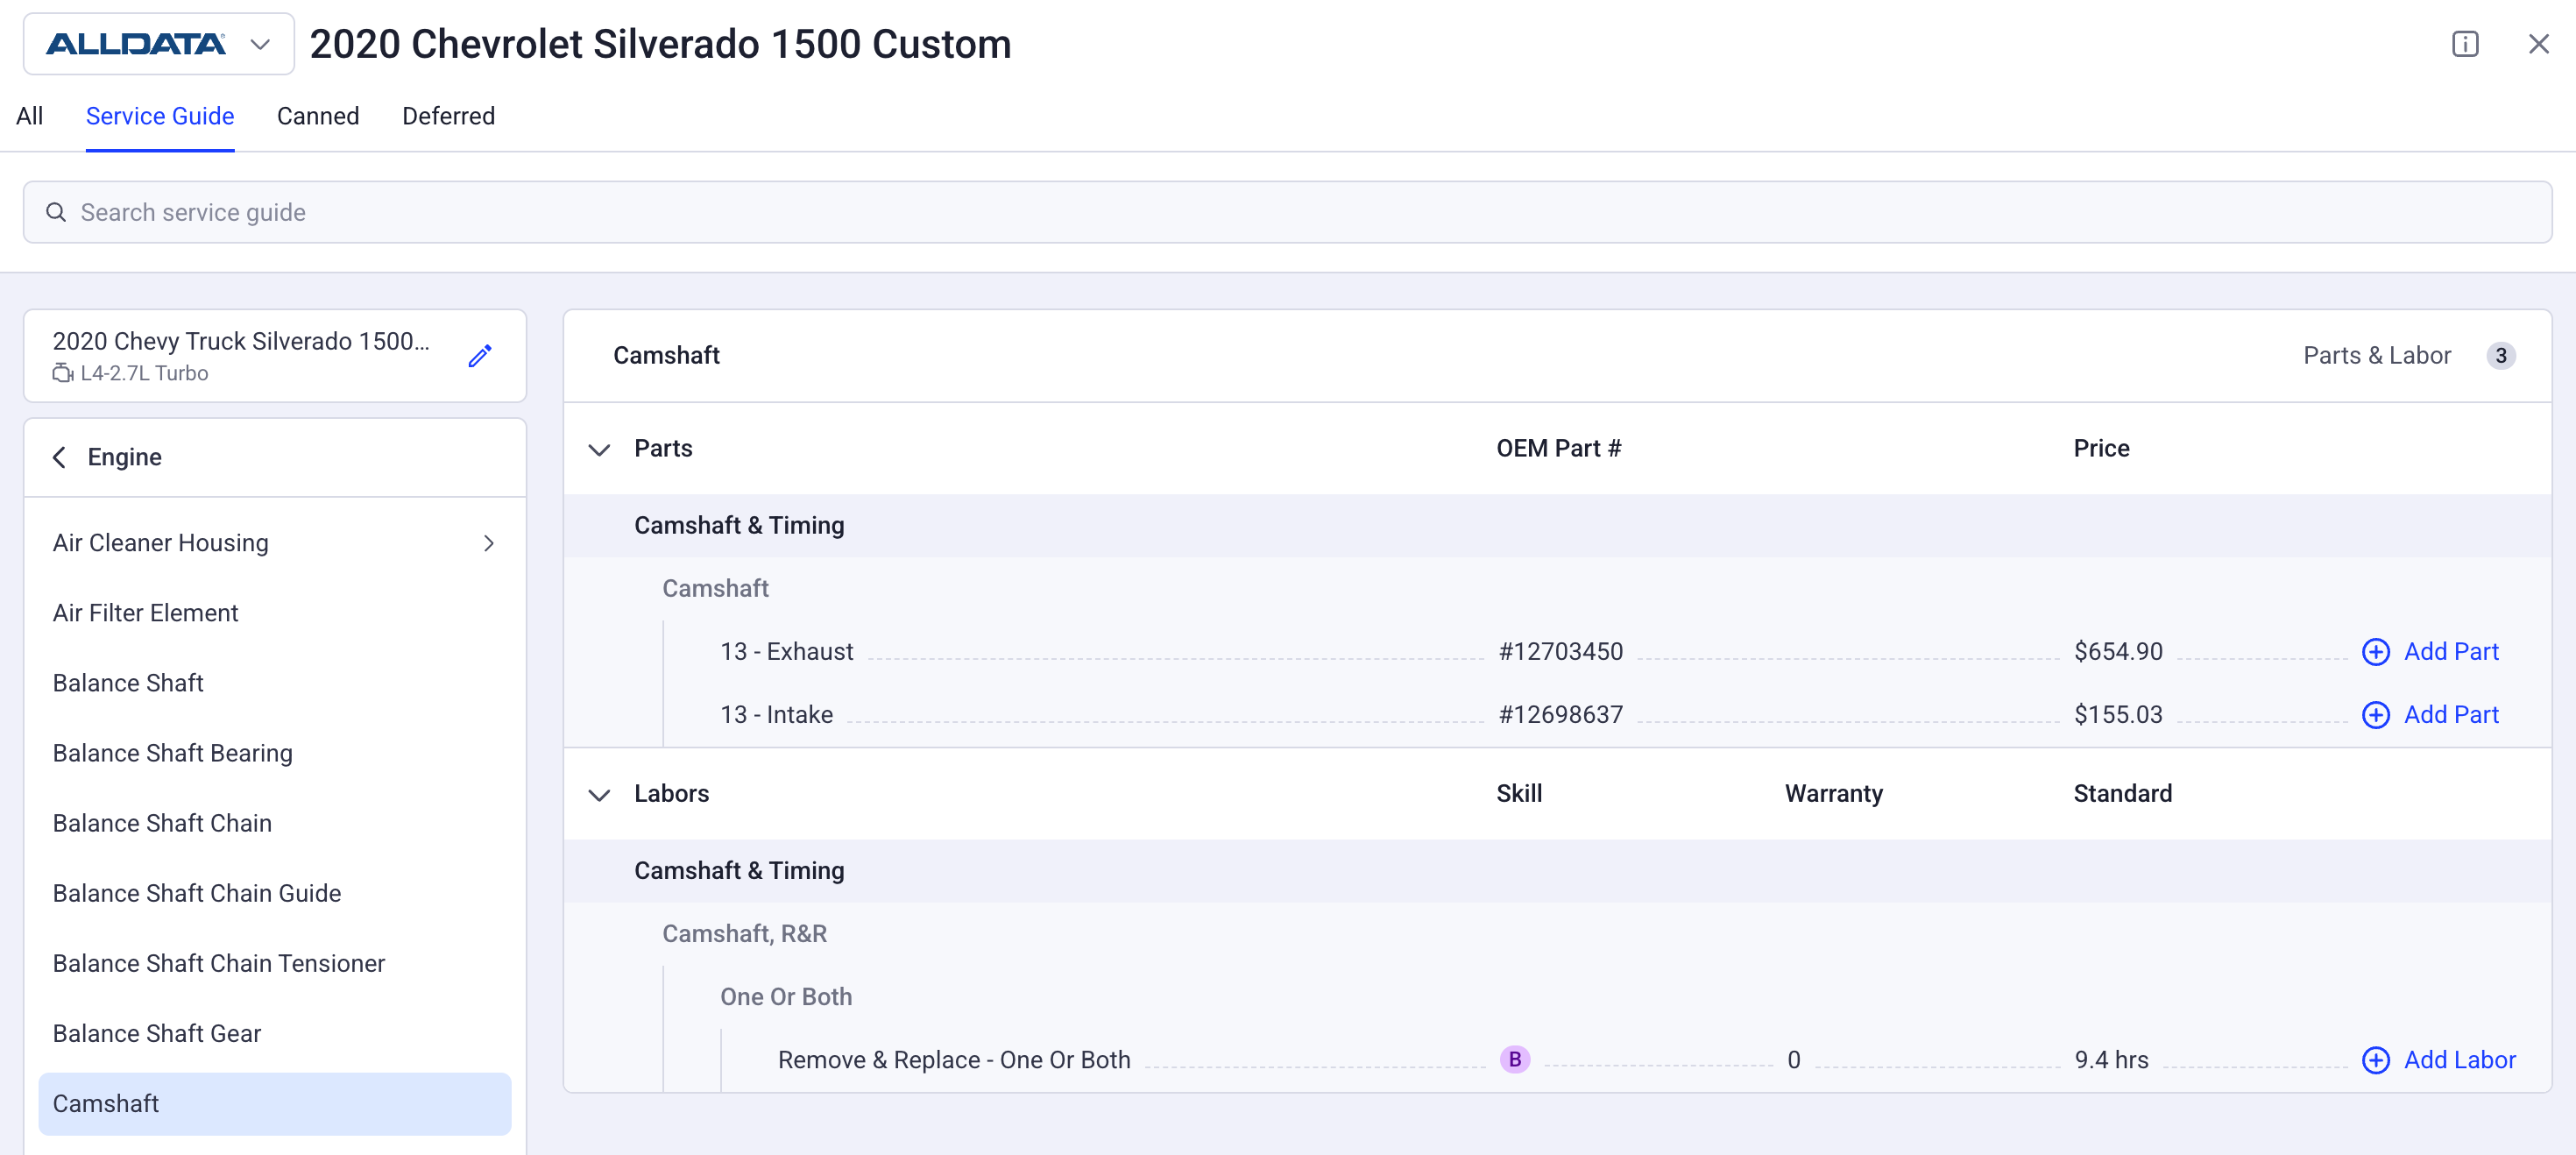Expand Air Cleaner Housing submenu arrow
This screenshot has width=2576, height=1155.
pyautogui.click(x=489, y=543)
